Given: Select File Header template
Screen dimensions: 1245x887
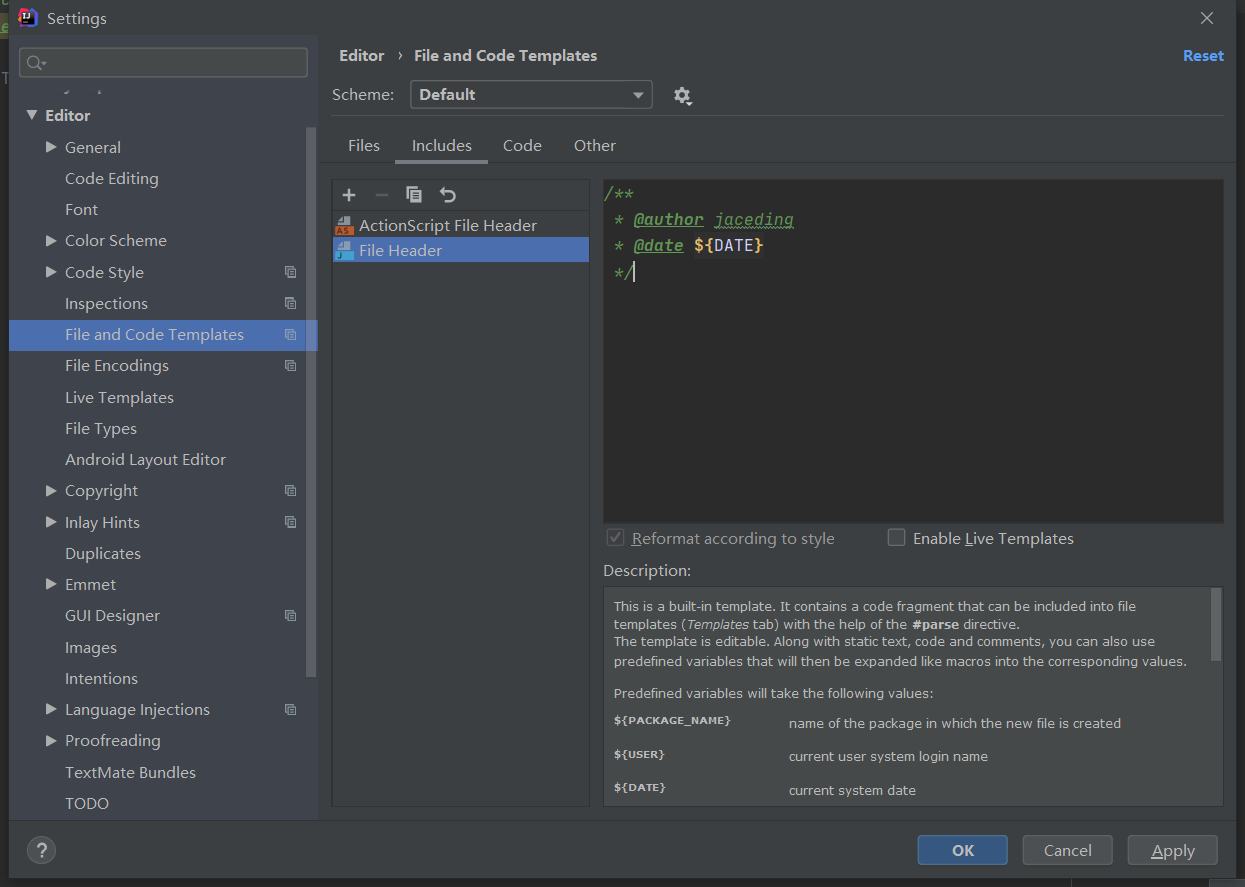Looking at the screenshot, I should tap(460, 251).
